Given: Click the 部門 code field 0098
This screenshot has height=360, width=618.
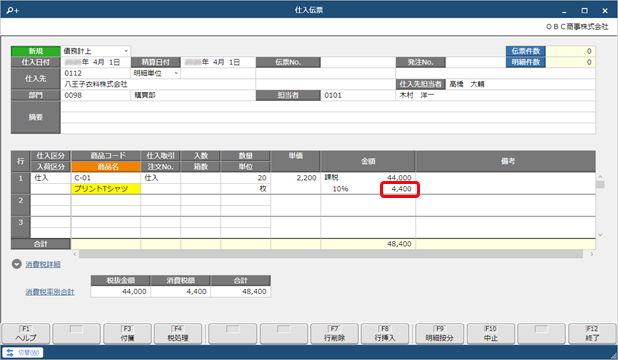Looking at the screenshot, I should click(95, 95).
